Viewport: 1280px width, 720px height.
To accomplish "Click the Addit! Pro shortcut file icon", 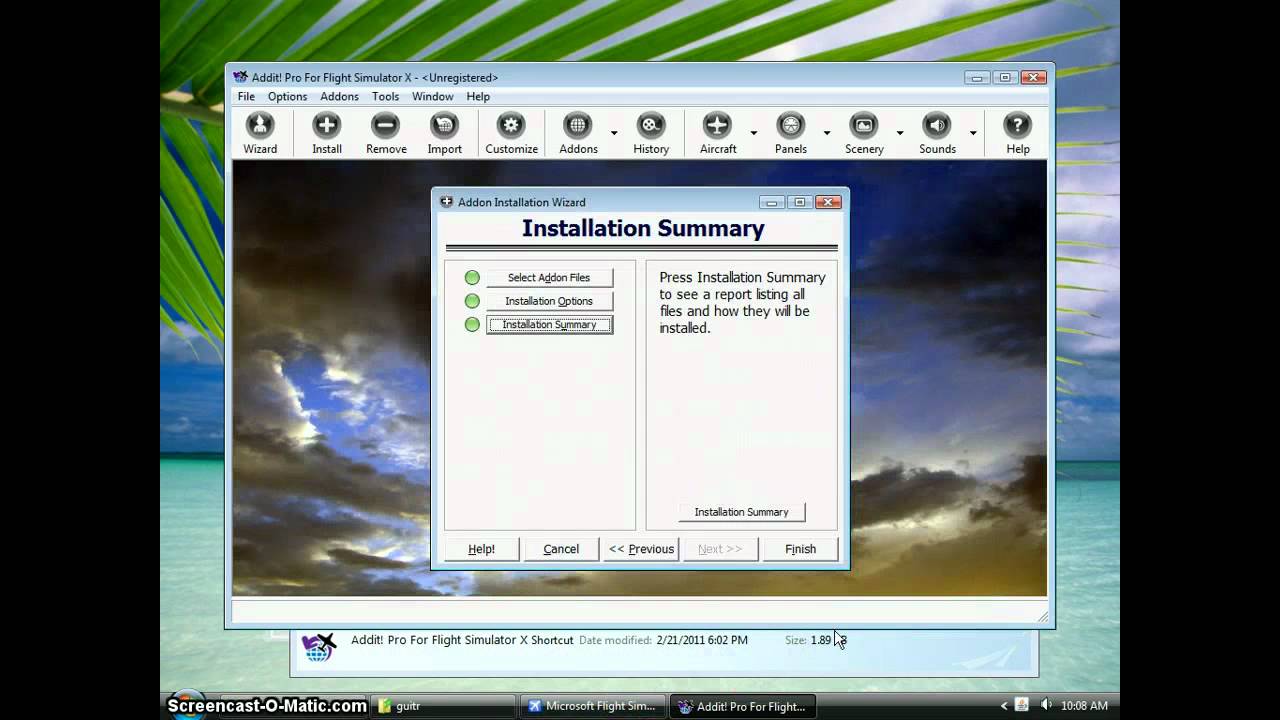I will [318, 646].
